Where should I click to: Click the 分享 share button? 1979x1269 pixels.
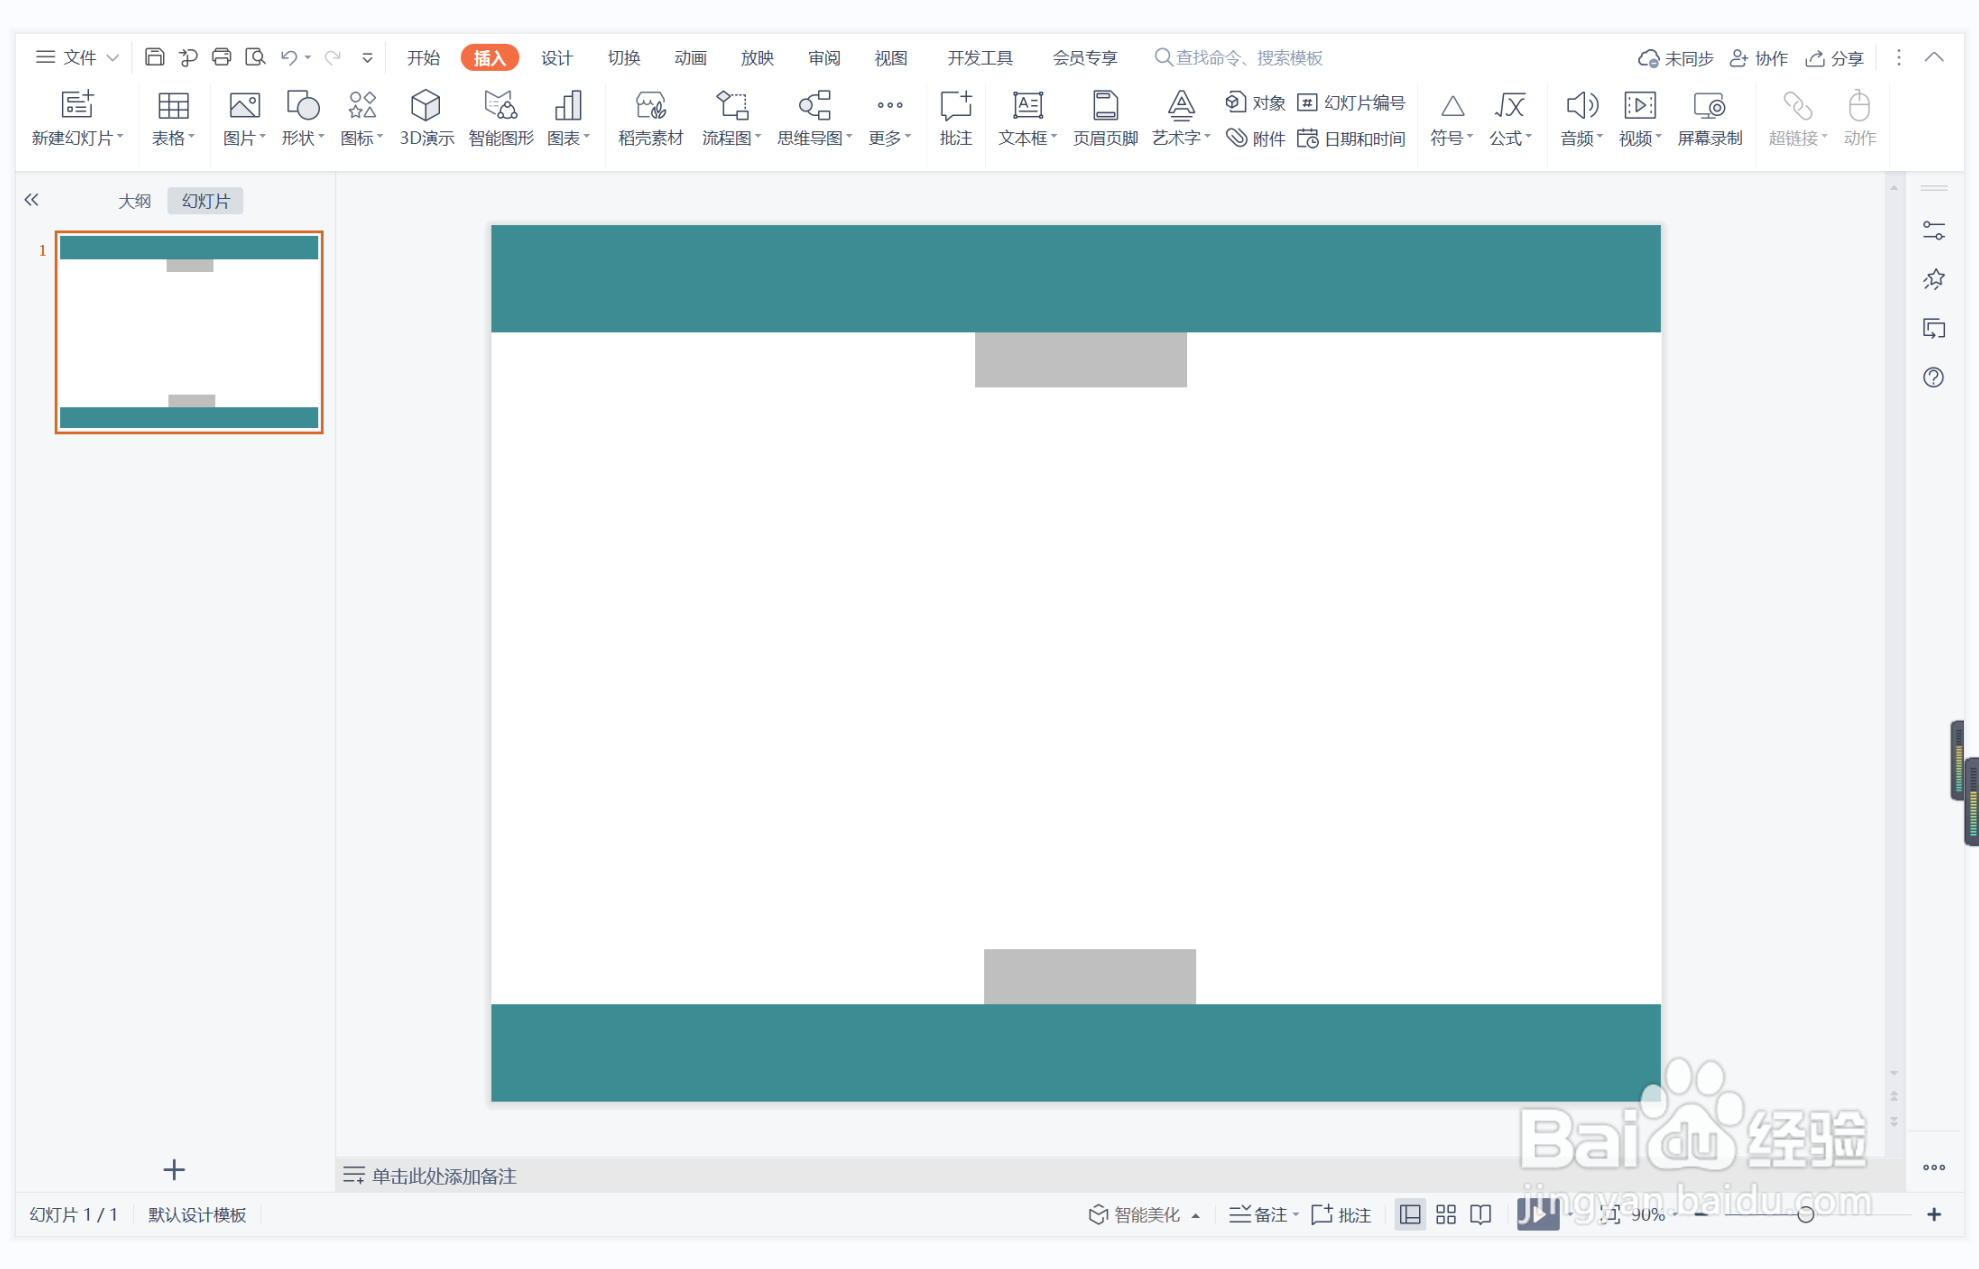click(1834, 58)
